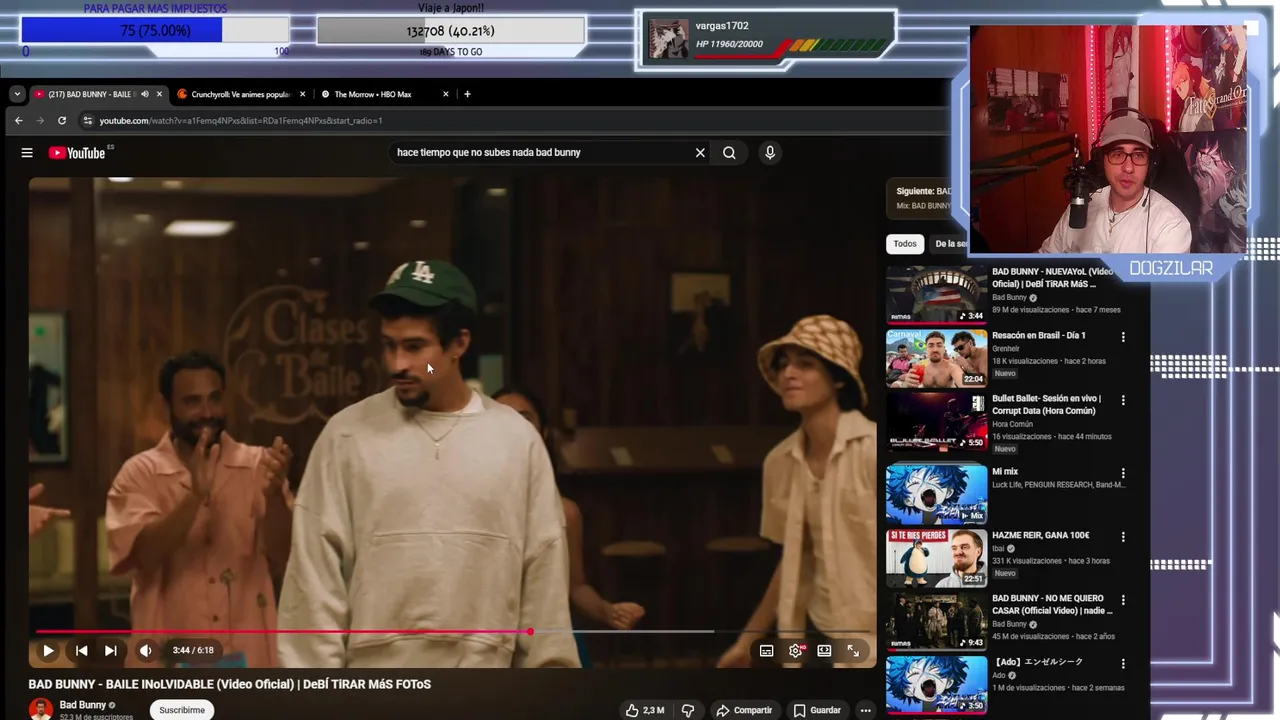Skip to next video in player
Screen dimensions: 1280x720
click(110, 650)
